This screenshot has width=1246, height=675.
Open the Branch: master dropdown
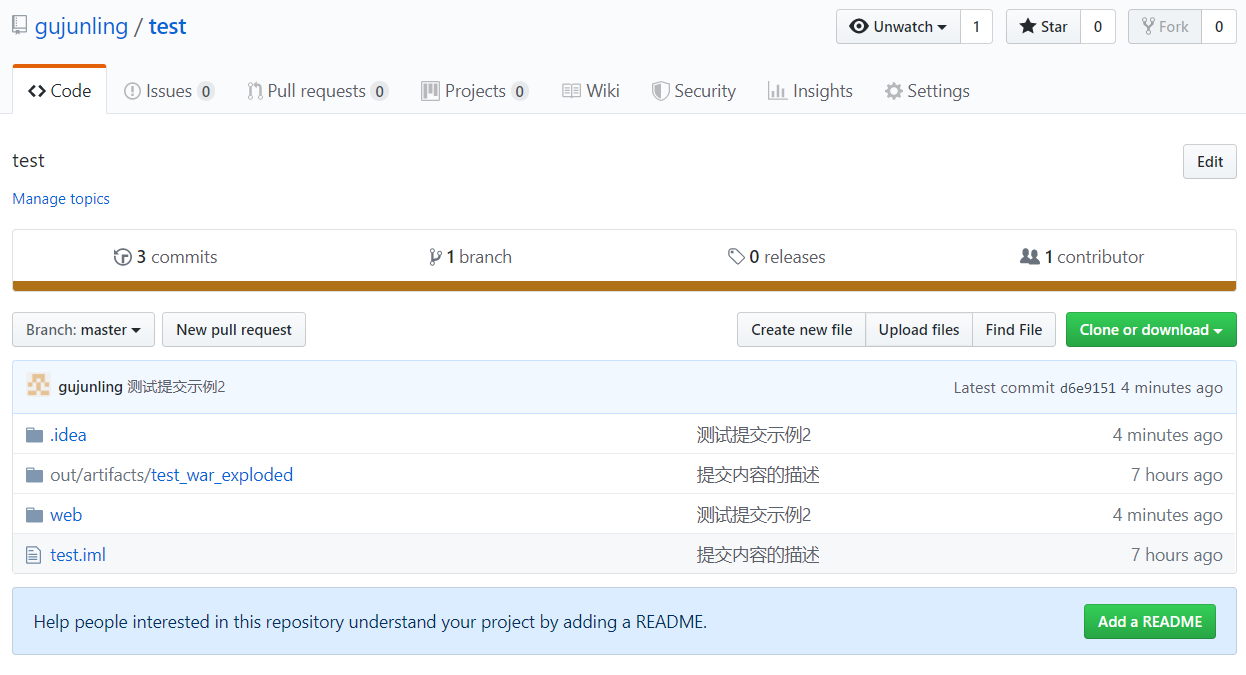tap(83, 330)
